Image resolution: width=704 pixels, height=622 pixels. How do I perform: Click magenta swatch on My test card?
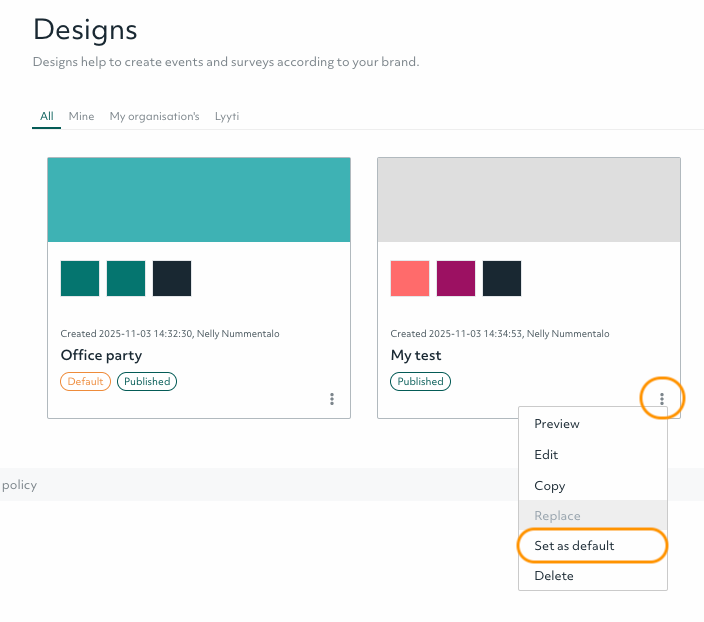point(456,279)
